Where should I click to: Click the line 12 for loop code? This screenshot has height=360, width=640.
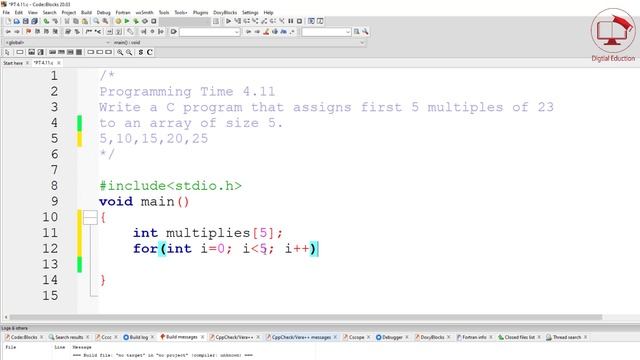click(226, 249)
